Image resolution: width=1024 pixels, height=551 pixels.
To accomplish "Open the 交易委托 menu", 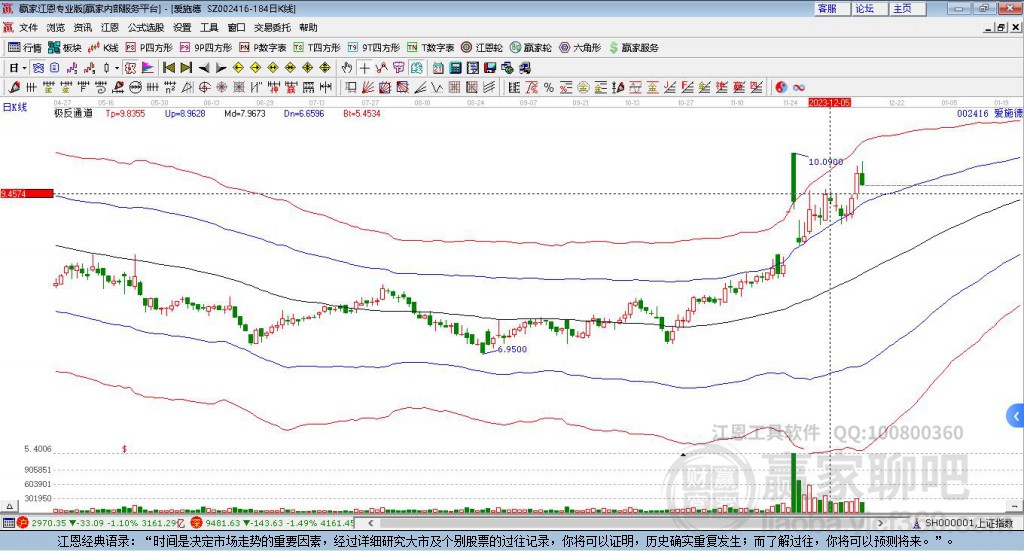I will click(x=272, y=27).
